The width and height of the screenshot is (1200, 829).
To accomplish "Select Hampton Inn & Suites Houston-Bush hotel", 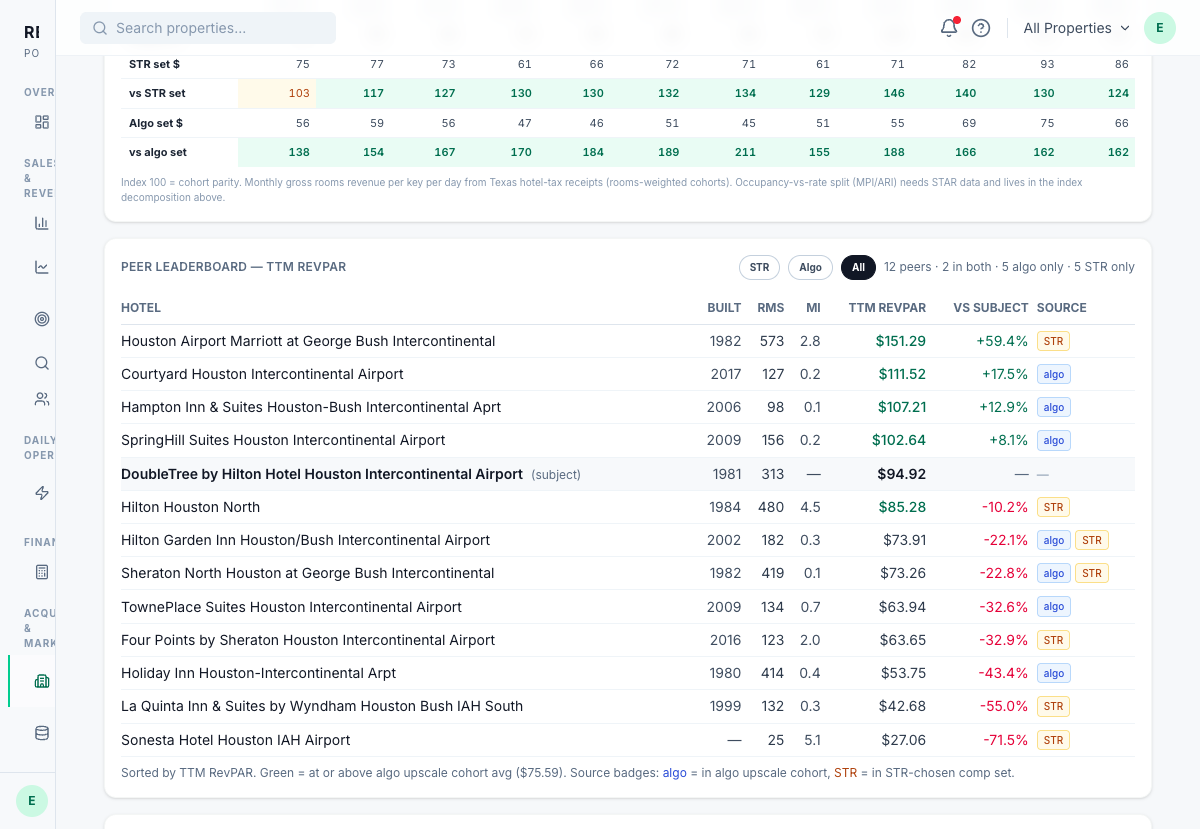I will click(311, 407).
